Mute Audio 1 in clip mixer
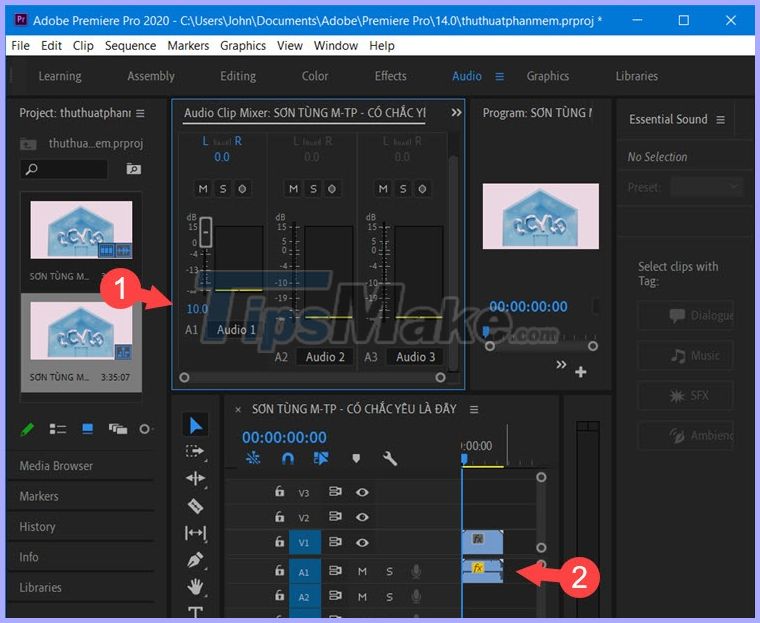Viewport: 760px width, 623px height. [x=203, y=189]
